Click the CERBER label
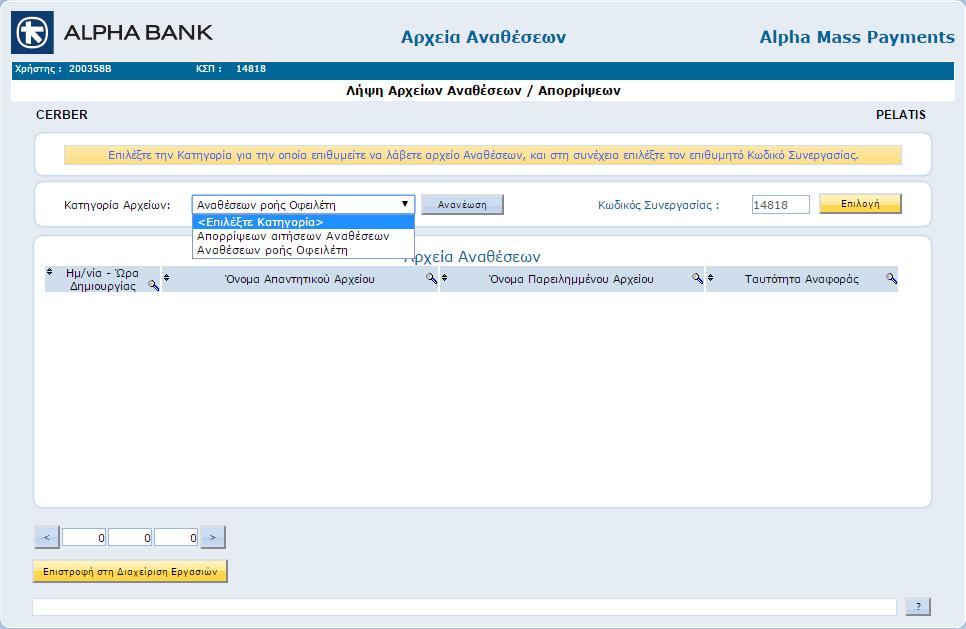This screenshot has width=966, height=629. point(62,115)
